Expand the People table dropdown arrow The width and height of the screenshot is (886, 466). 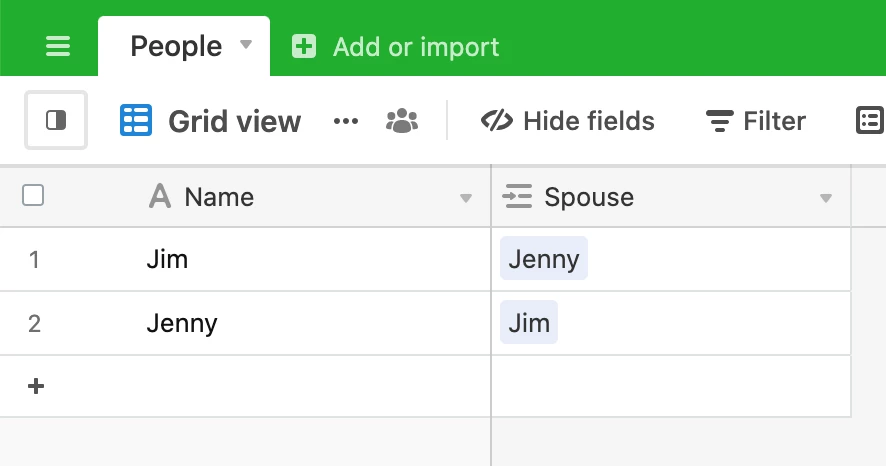pos(246,44)
